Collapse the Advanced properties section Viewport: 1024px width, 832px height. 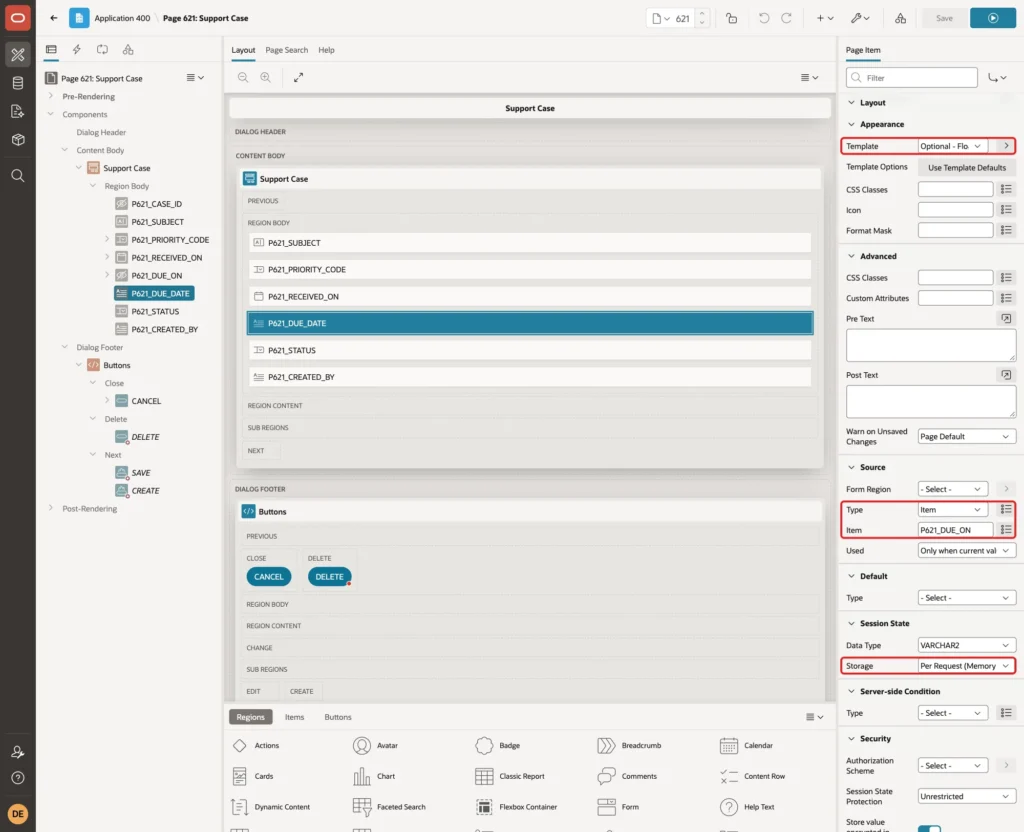[x=851, y=256]
